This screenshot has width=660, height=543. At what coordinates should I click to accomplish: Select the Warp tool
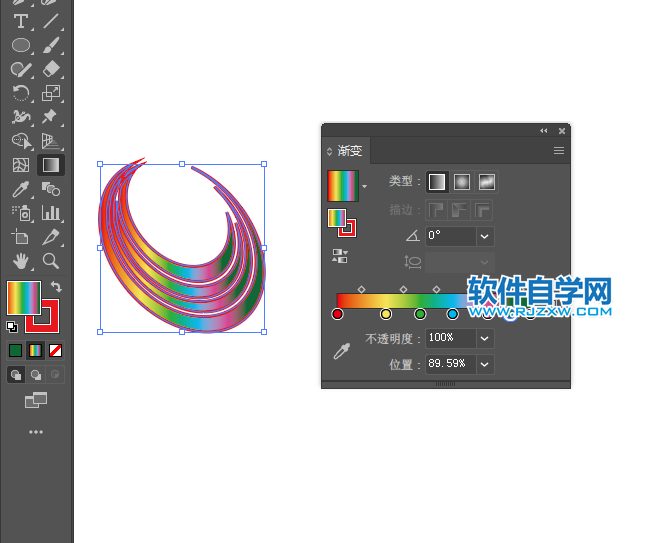pos(21,117)
